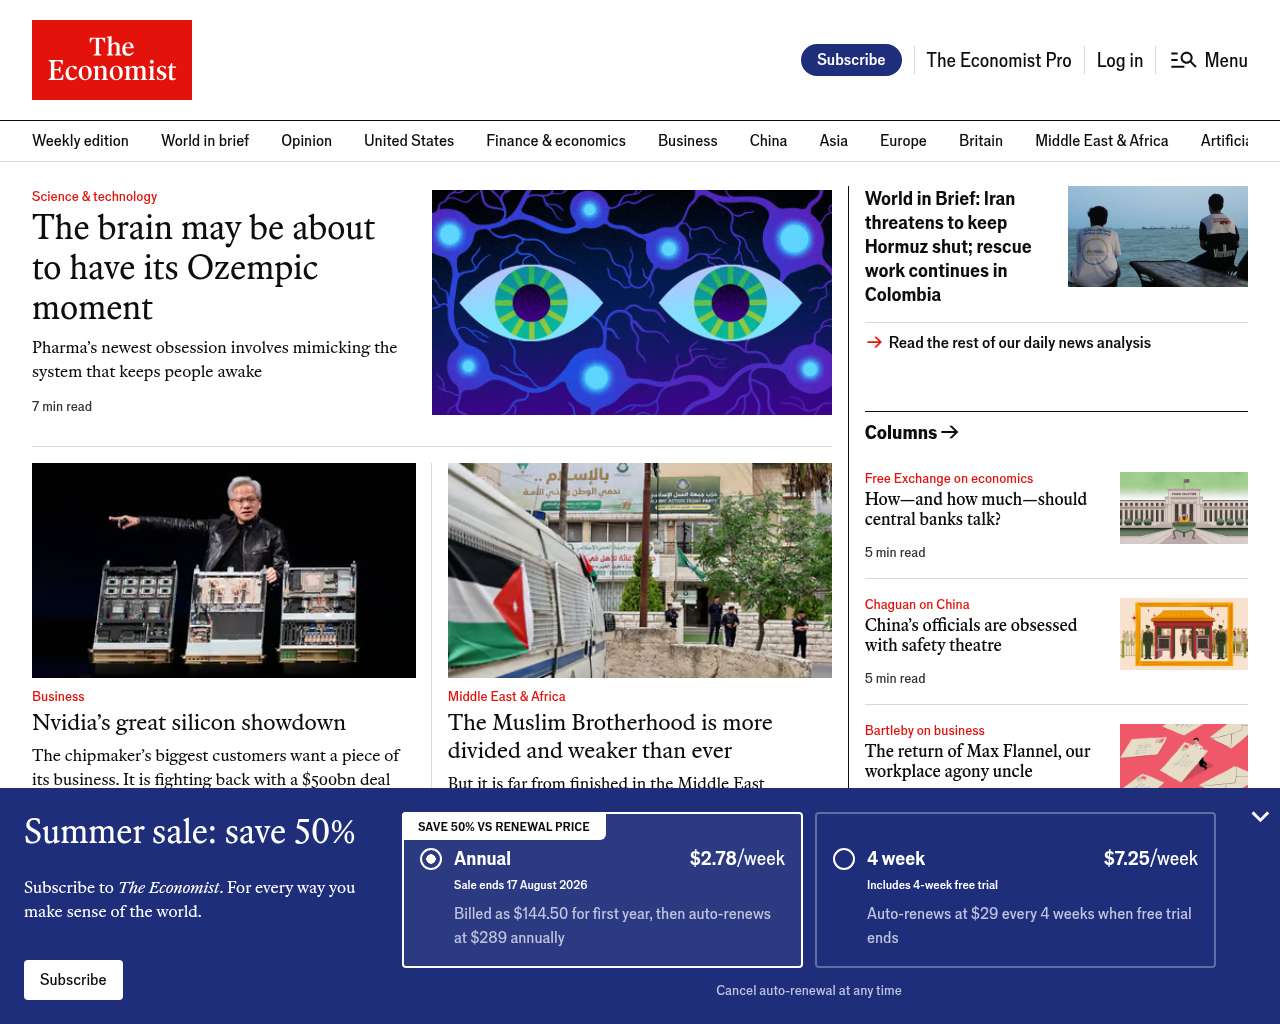Viewport: 1280px width, 1024px height.
Task: Open World in brief section
Action: tap(205, 141)
